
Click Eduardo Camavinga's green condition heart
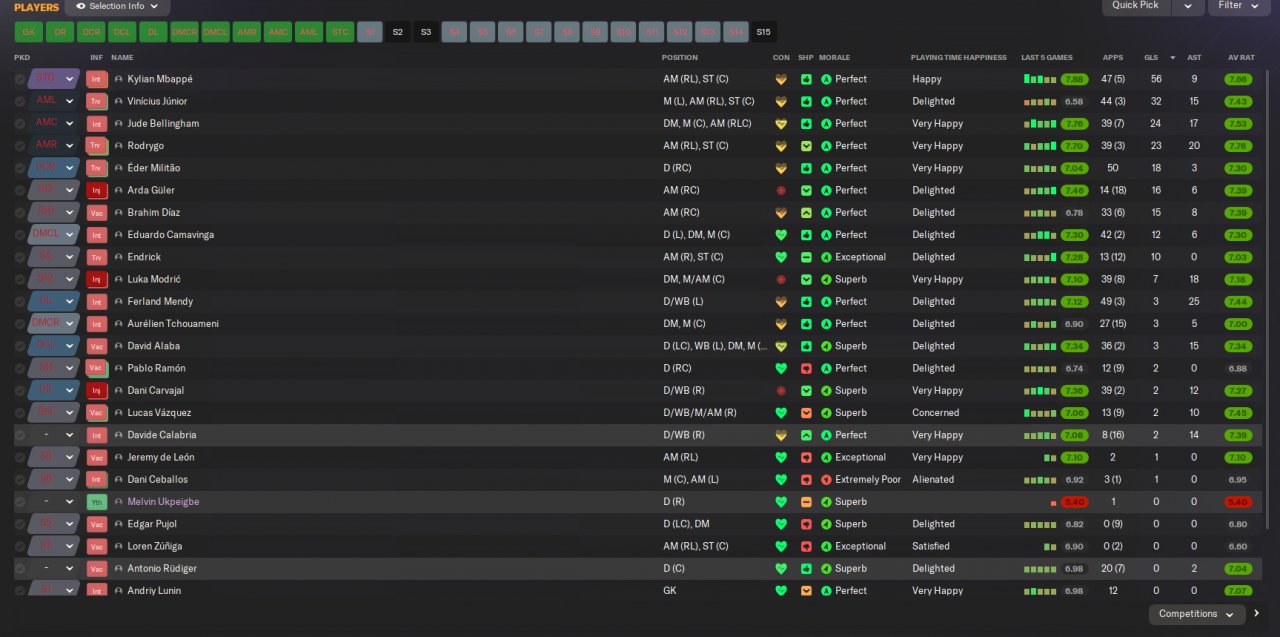781,235
